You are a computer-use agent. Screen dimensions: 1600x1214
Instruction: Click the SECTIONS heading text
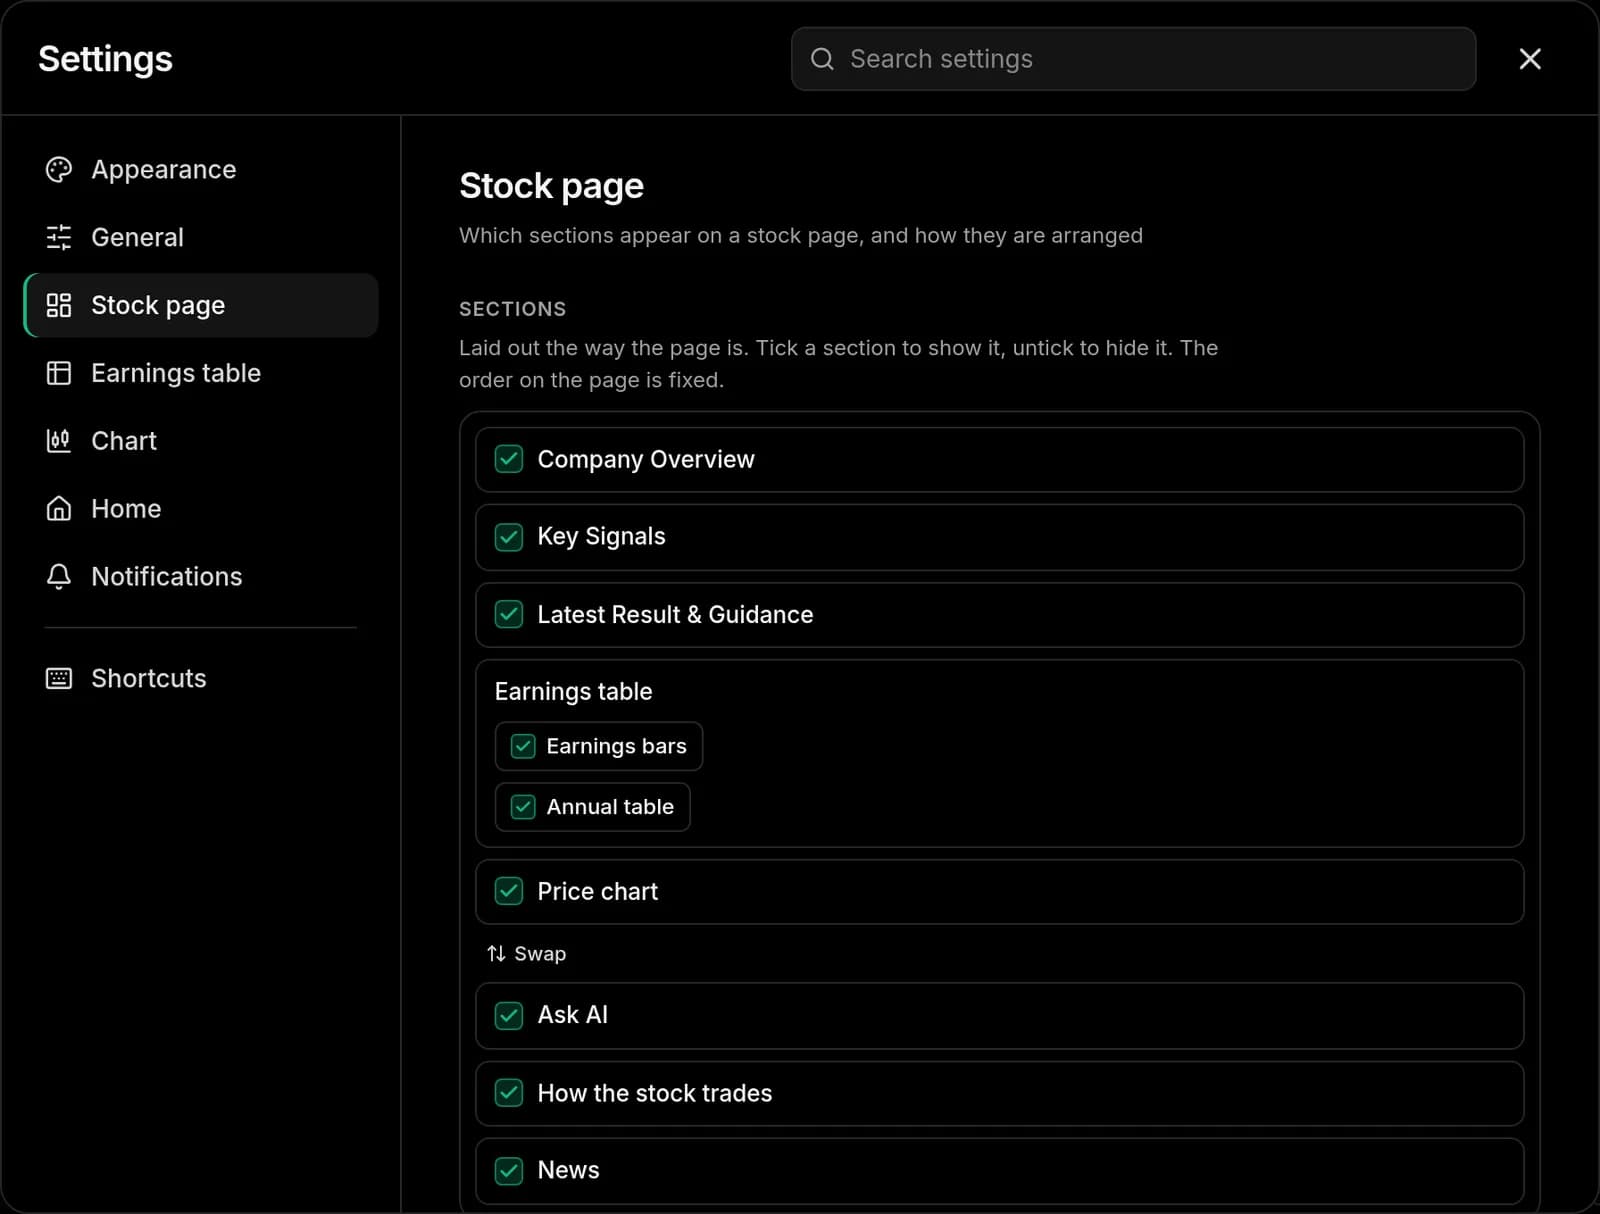click(512, 309)
